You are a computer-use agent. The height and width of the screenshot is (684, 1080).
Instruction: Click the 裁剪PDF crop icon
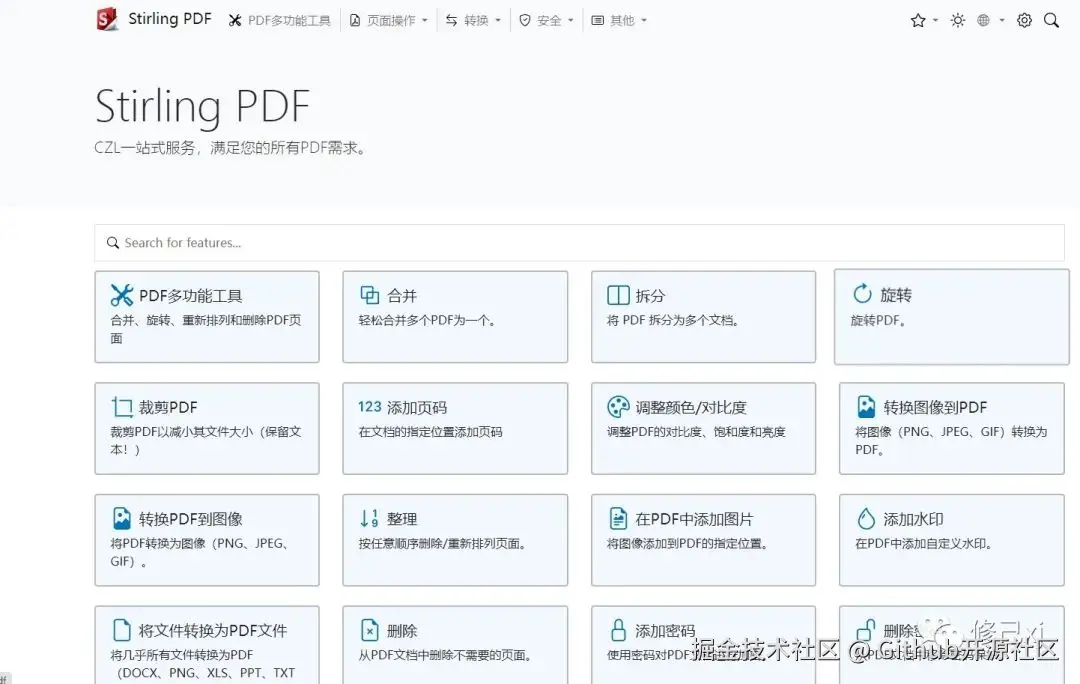(122, 407)
